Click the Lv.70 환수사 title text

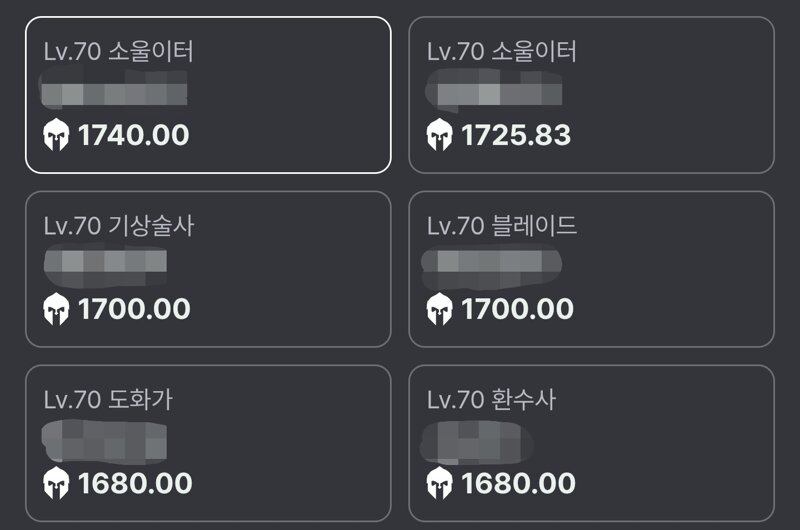(x=491, y=399)
